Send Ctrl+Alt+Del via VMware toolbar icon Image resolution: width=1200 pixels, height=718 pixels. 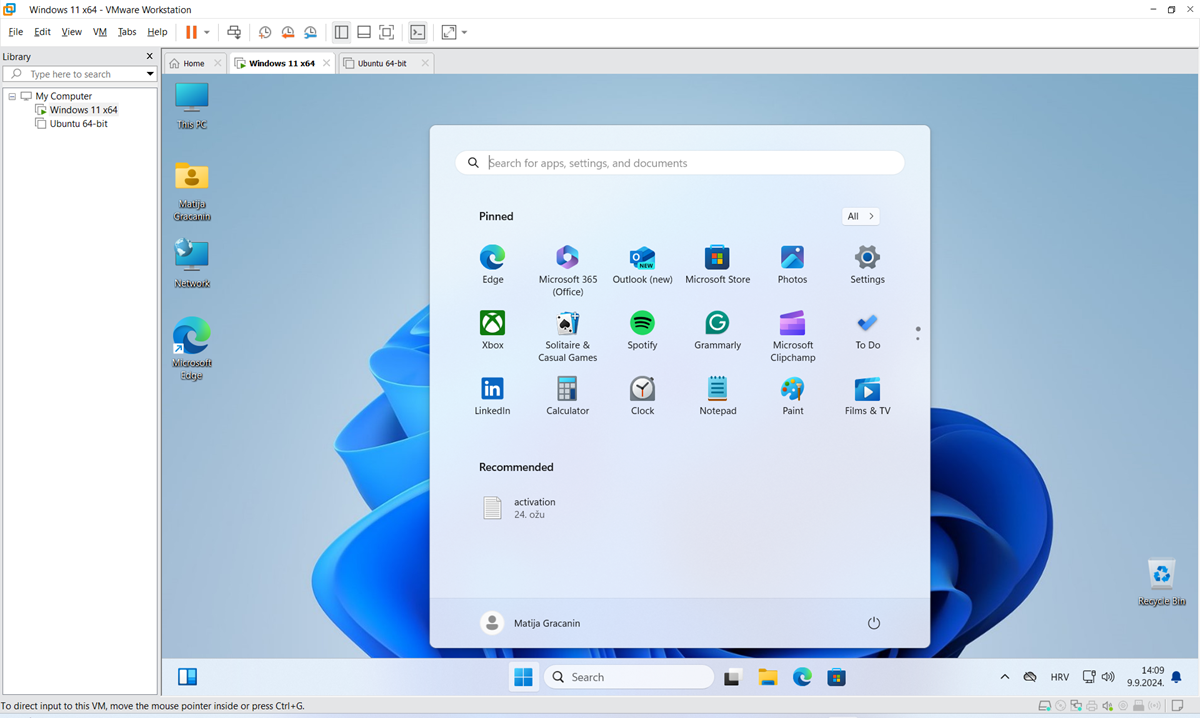(x=233, y=32)
